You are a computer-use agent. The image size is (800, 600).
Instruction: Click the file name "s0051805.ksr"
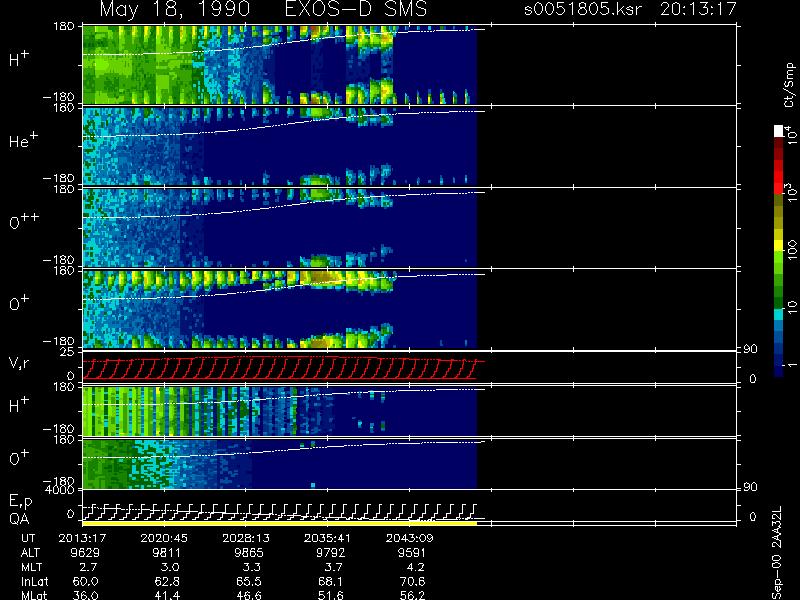coord(583,9)
